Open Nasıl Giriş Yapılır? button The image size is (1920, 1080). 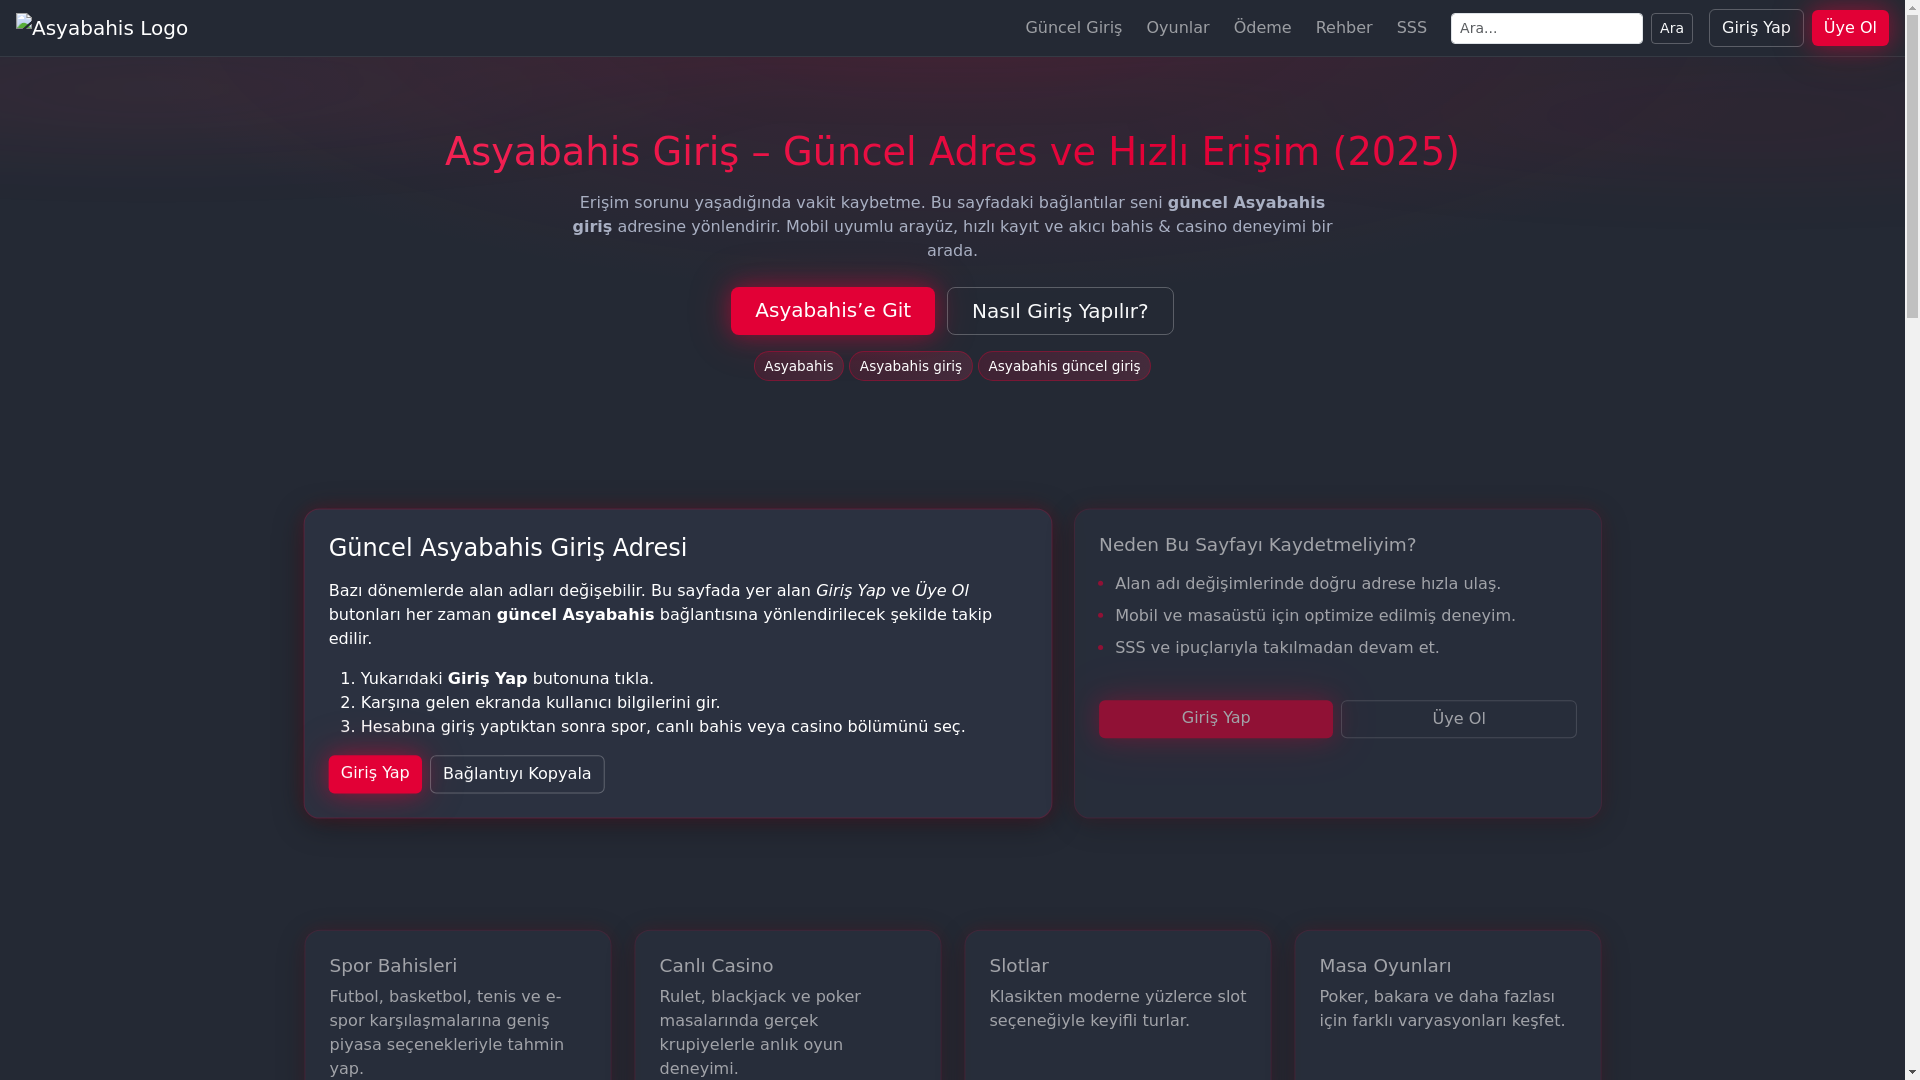[x=1059, y=311]
